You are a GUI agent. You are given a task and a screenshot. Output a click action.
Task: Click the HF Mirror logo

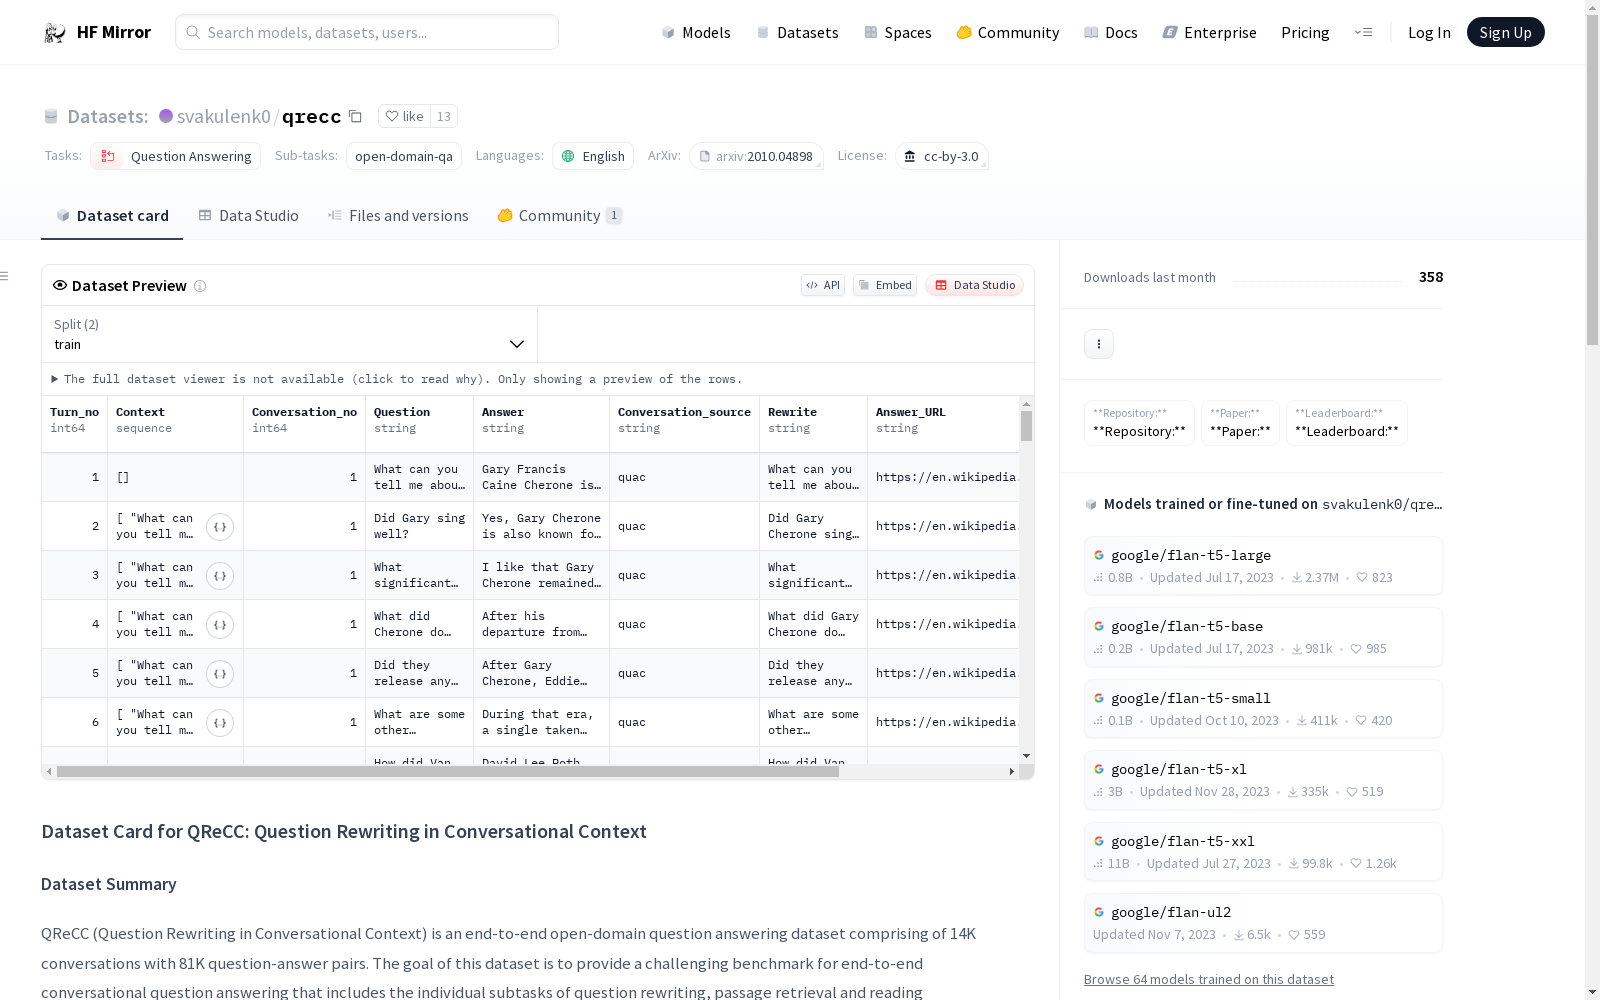(97, 32)
